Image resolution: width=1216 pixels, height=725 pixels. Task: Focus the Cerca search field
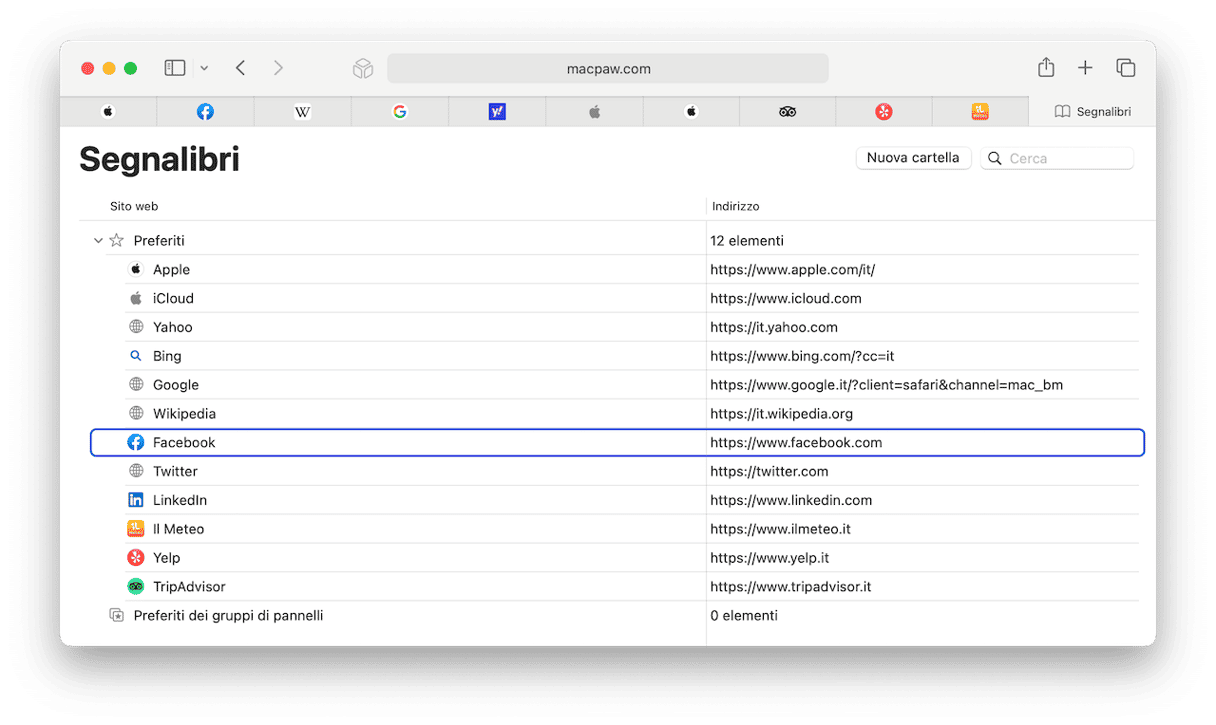[x=1057, y=158]
